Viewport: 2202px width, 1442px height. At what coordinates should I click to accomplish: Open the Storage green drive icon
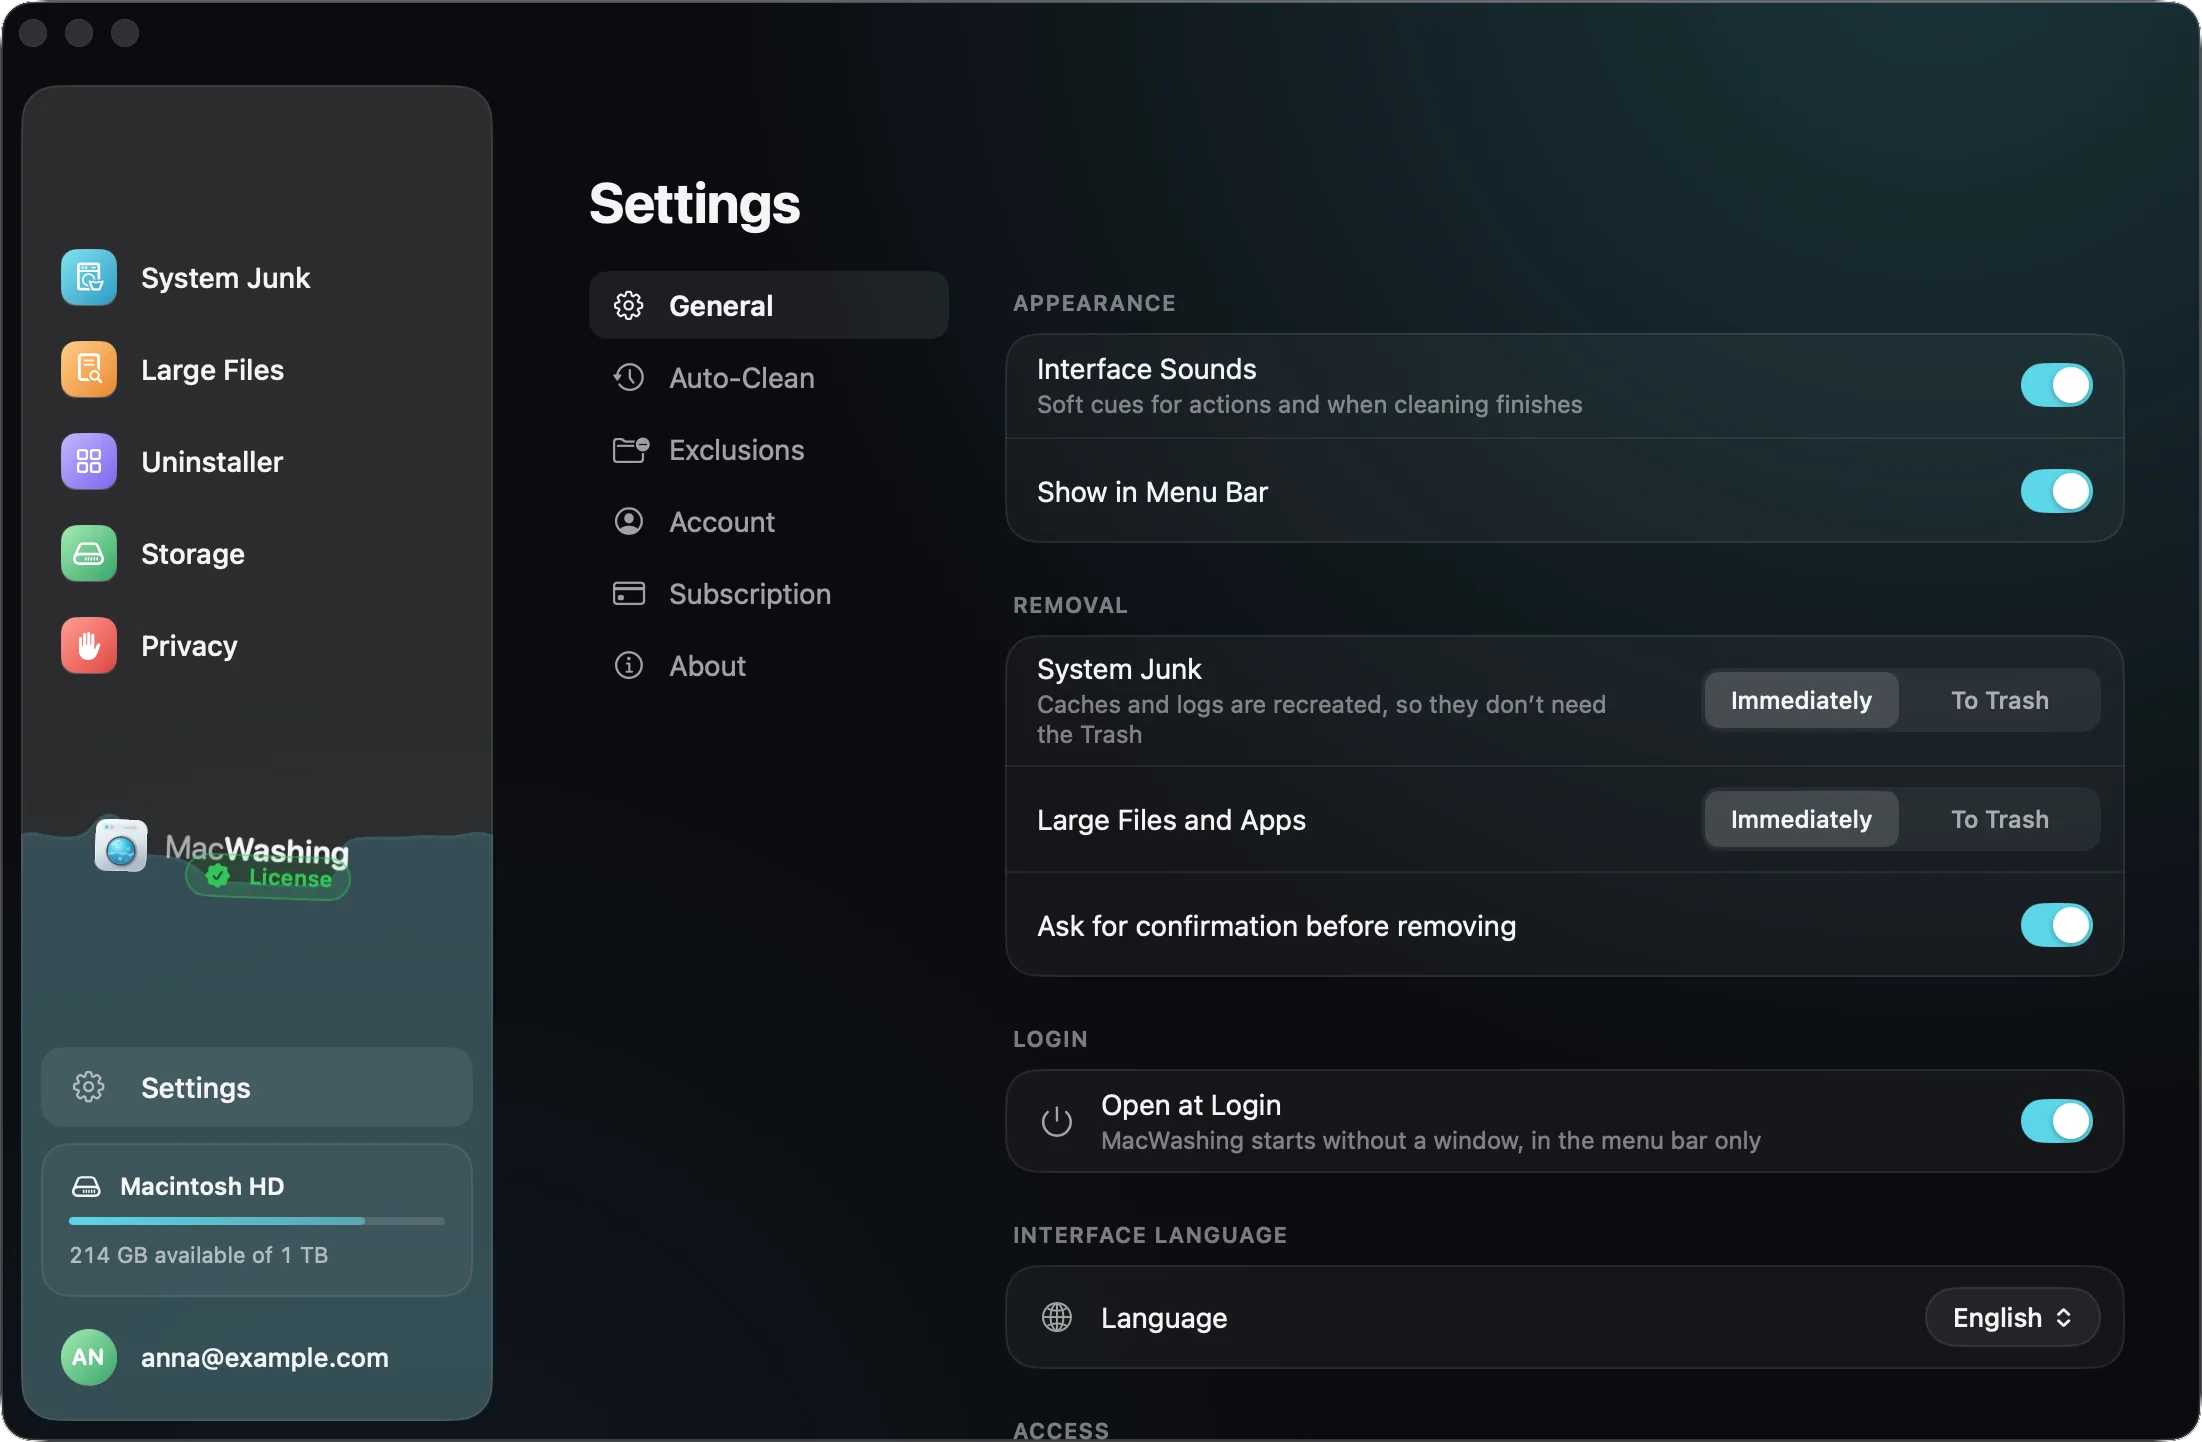tap(89, 554)
